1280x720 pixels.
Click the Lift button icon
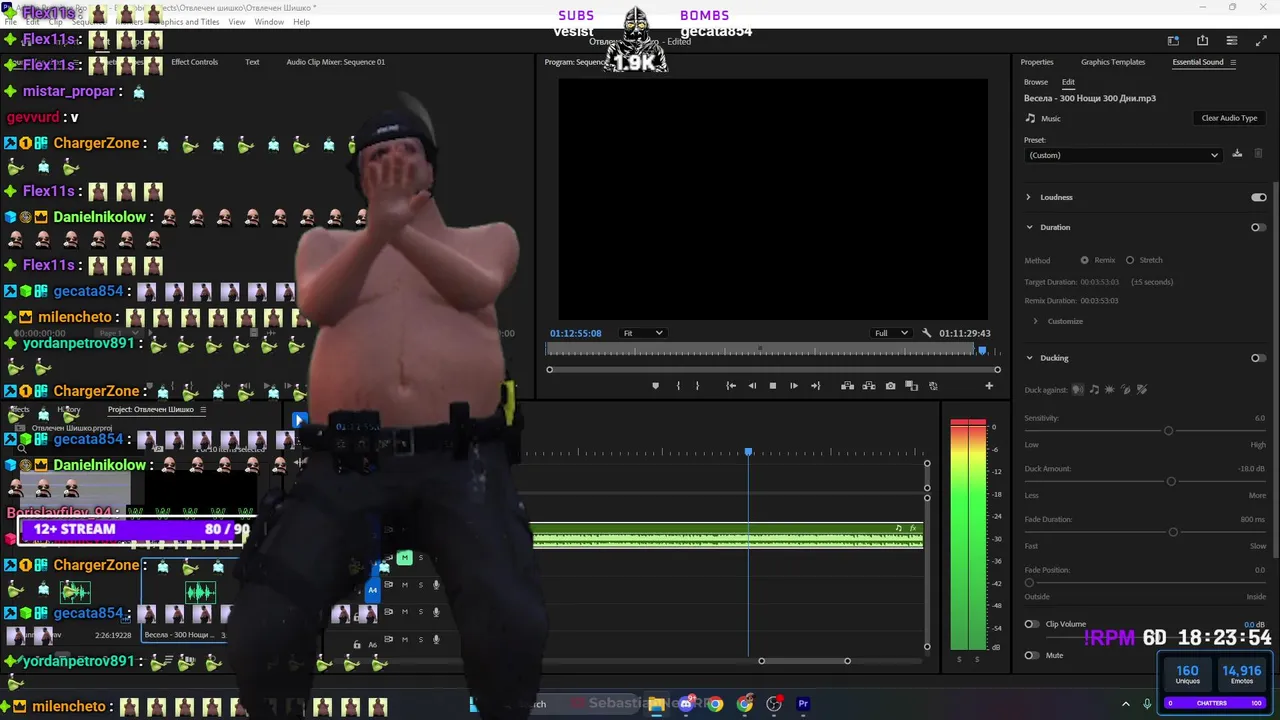point(847,386)
